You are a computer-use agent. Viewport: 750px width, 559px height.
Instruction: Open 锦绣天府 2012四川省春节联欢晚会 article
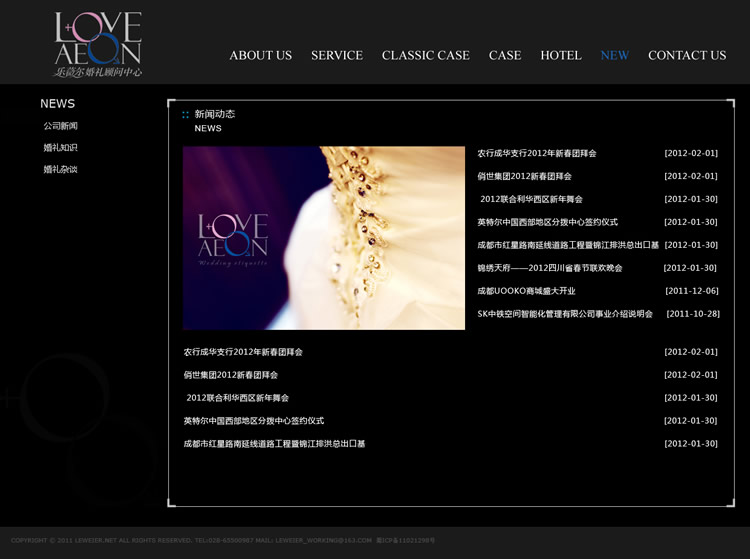click(549, 268)
